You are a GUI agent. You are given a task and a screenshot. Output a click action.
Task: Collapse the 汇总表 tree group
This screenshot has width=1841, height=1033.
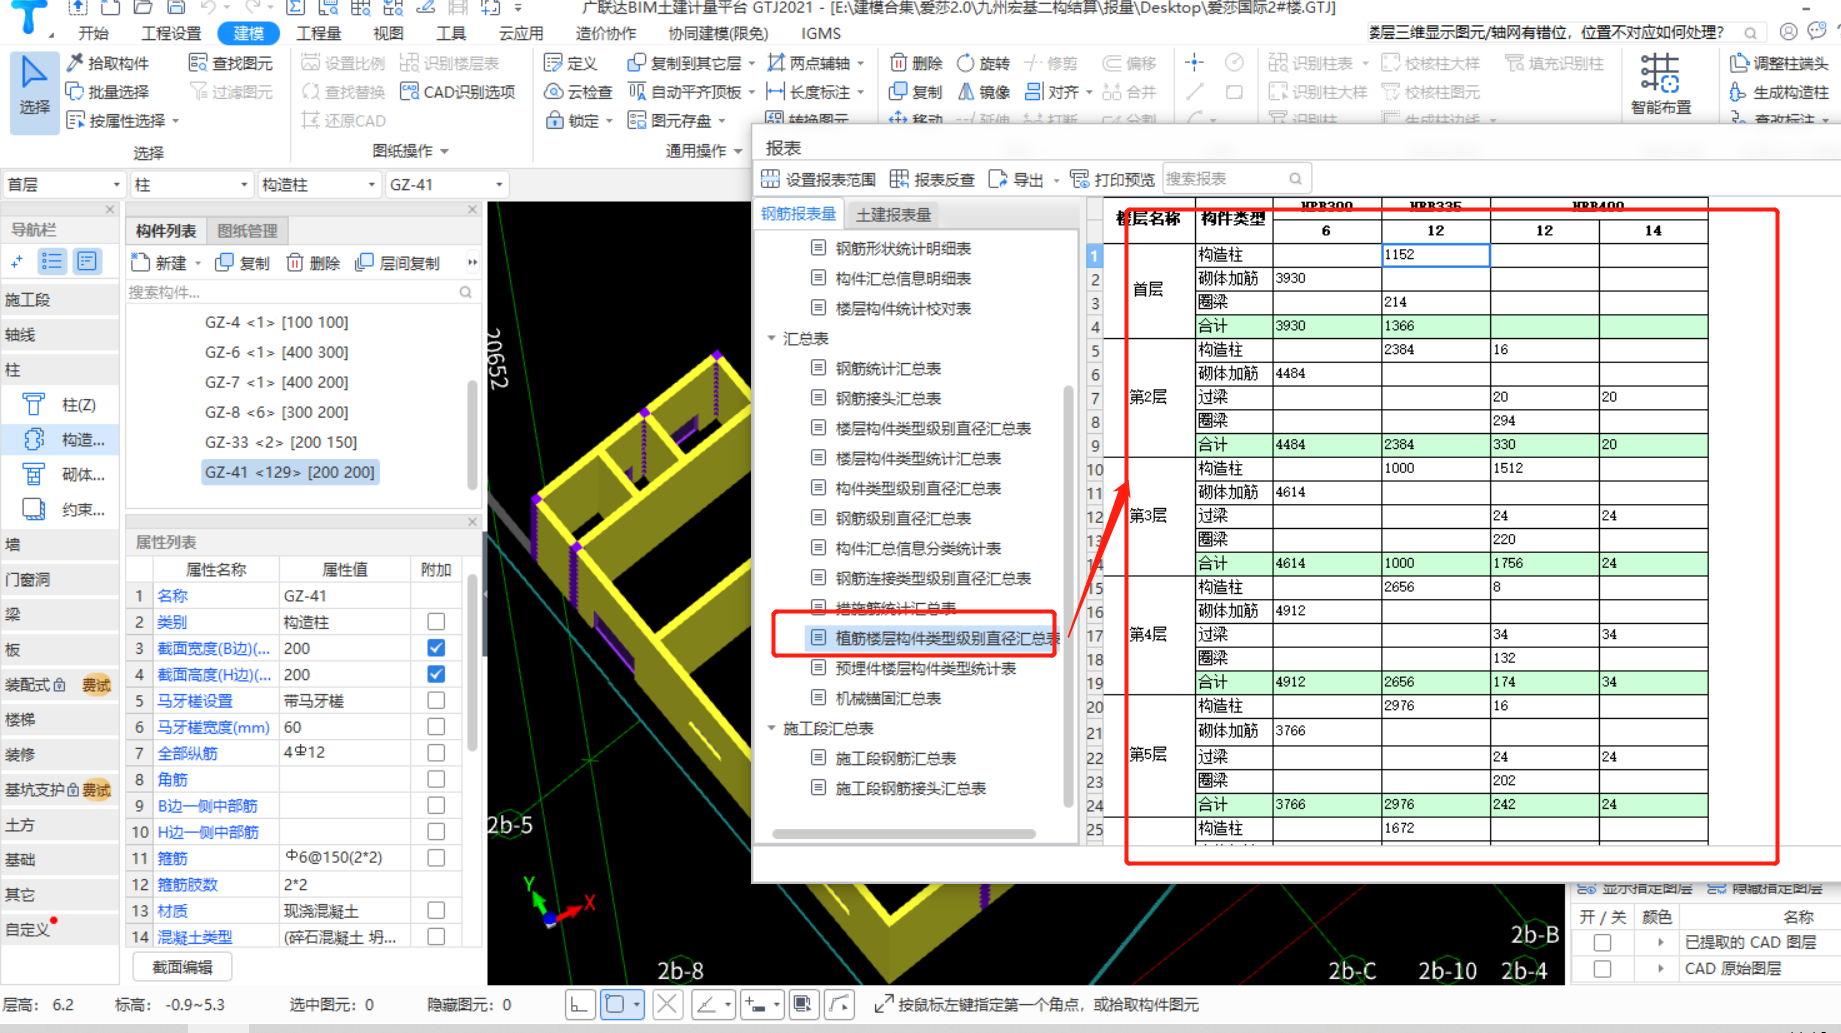772,339
